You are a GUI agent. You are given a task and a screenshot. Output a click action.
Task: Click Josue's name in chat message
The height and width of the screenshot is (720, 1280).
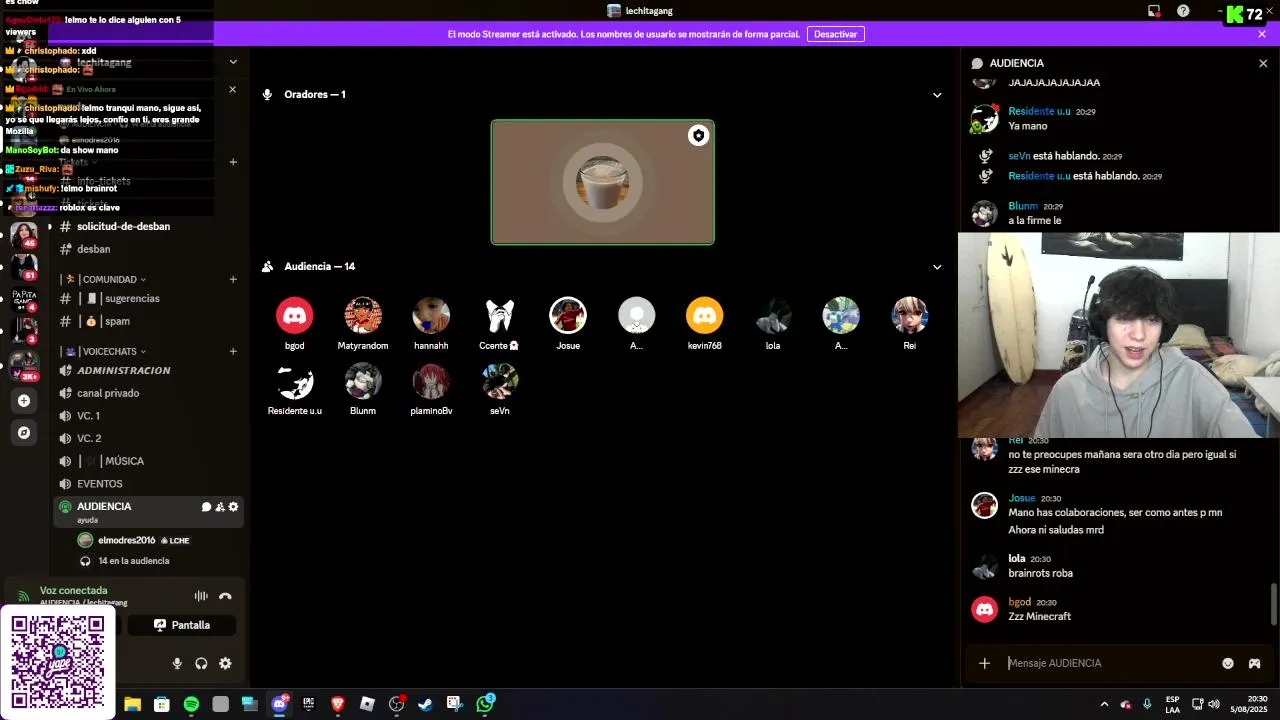(1021, 498)
